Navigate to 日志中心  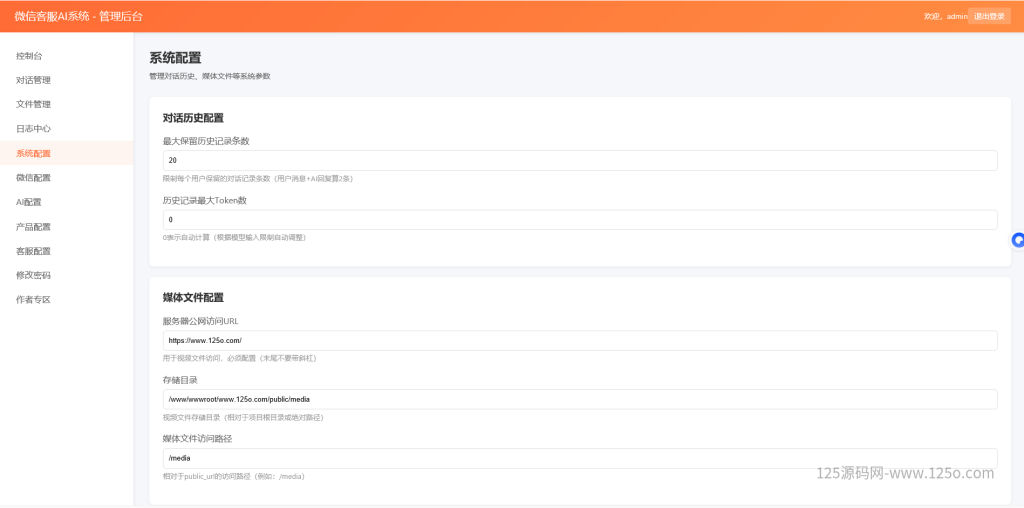click(33, 129)
